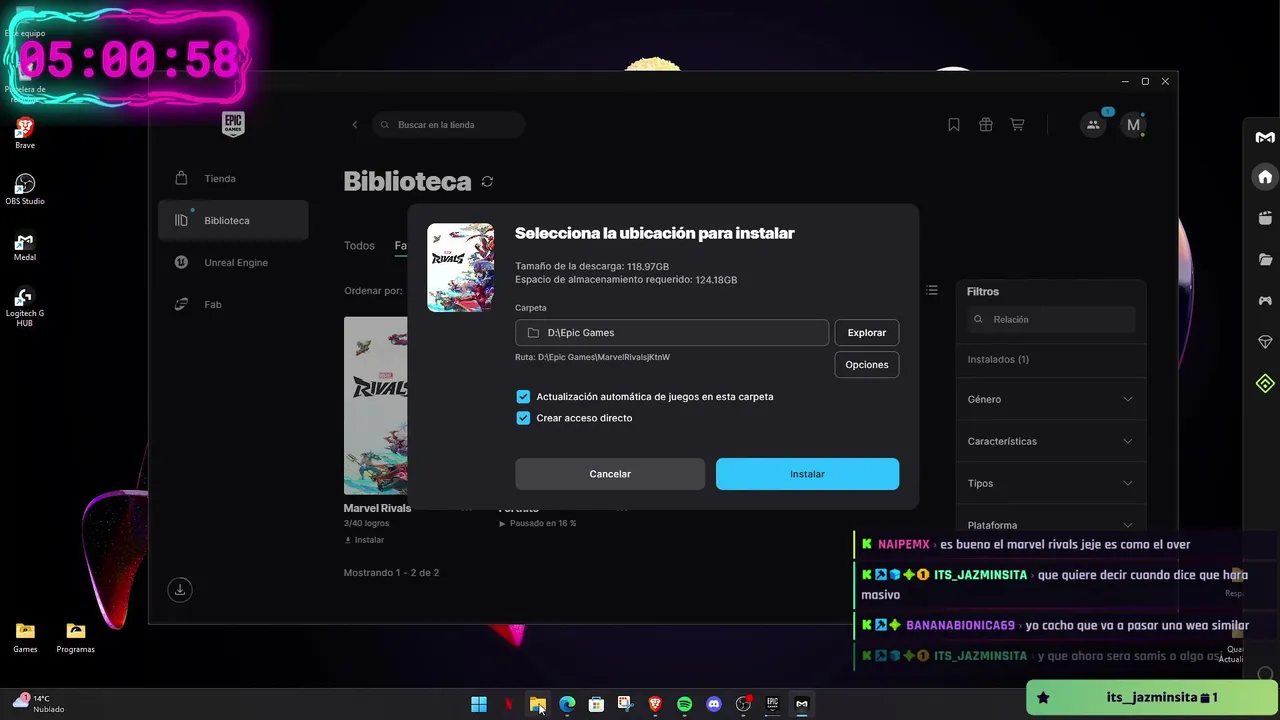1280x720 pixels.
Task: Click the Epic Games logo
Action: tap(233, 124)
